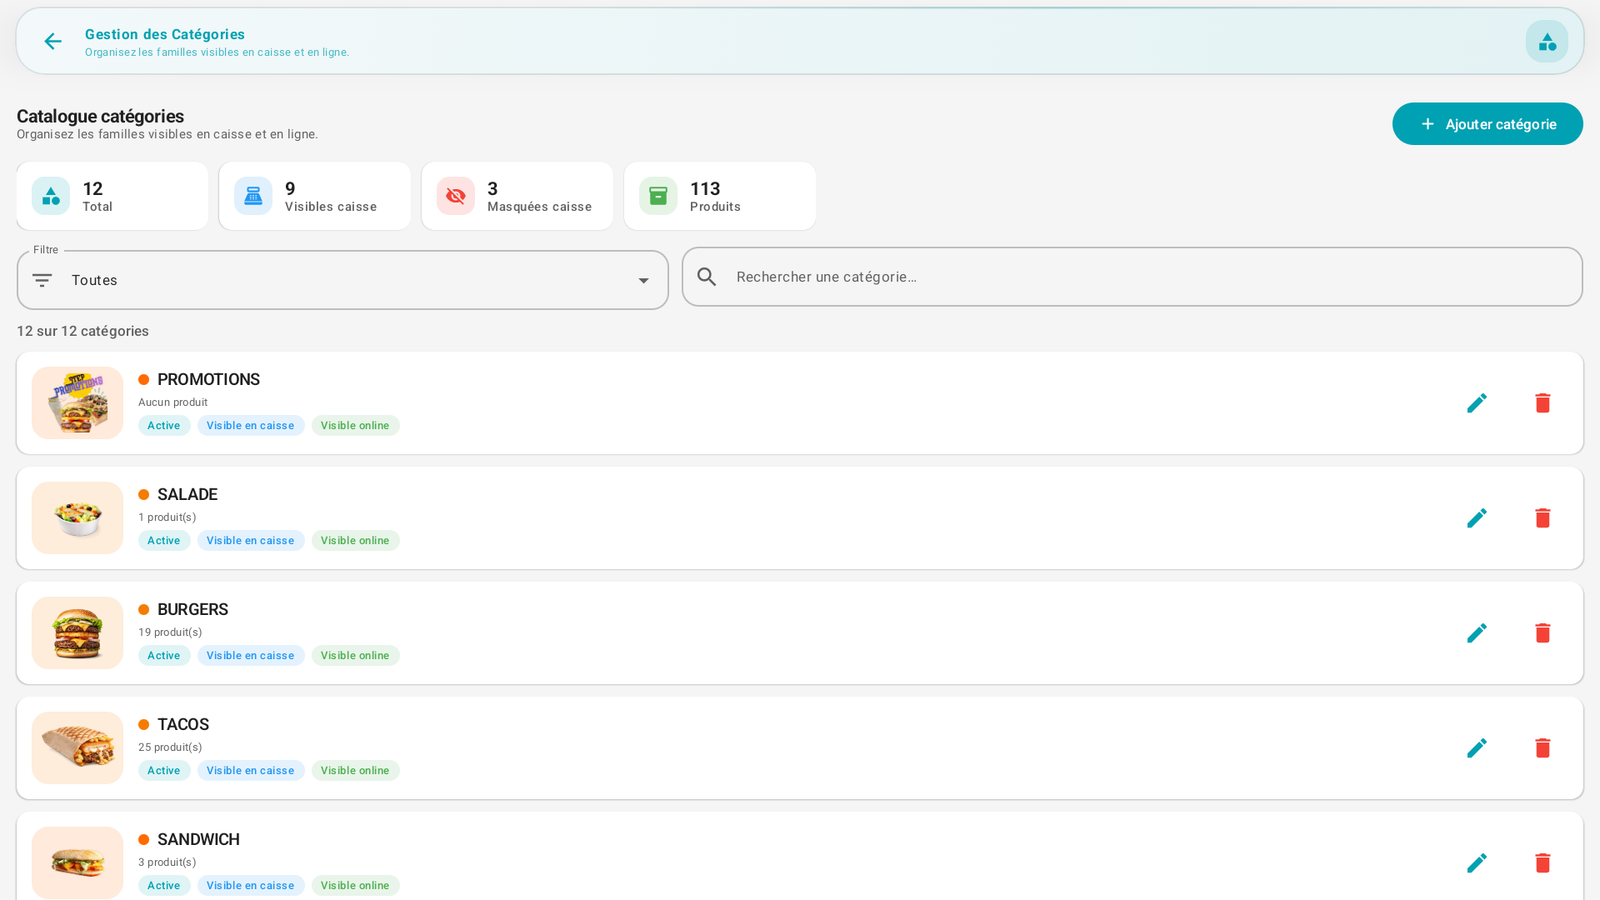1600x900 pixels.
Task: Click the Filtre dropdown arrow
Action: pyautogui.click(x=644, y=281)
